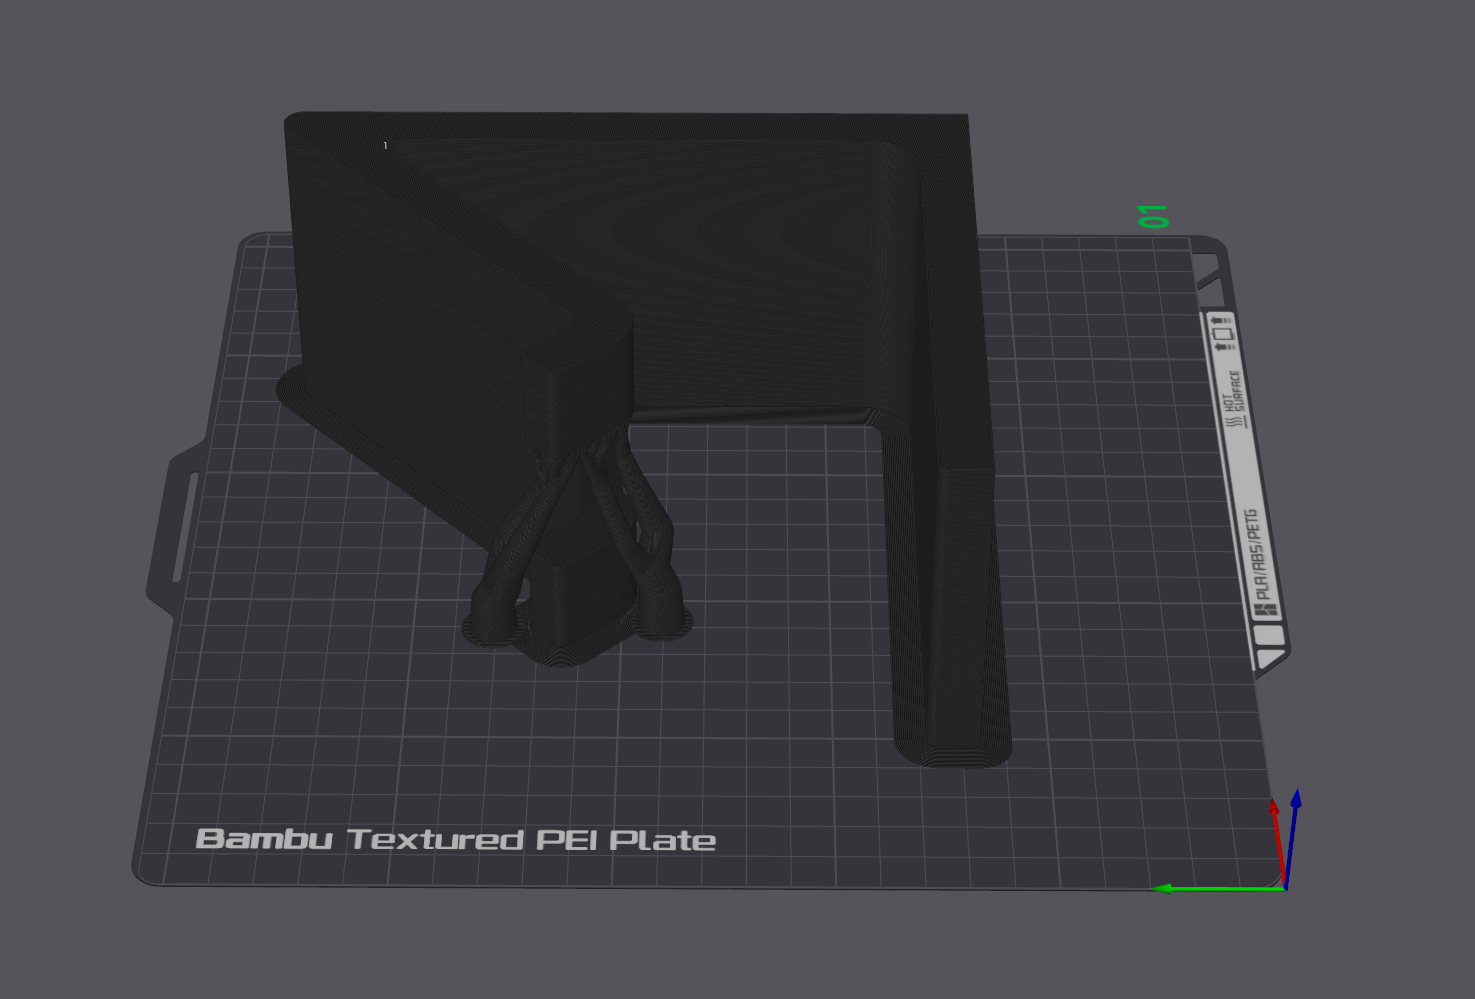Click the Bambu Textured PEI Plate label
The height and width of the screenshot is (999, 1475).
tap(456, 839)
